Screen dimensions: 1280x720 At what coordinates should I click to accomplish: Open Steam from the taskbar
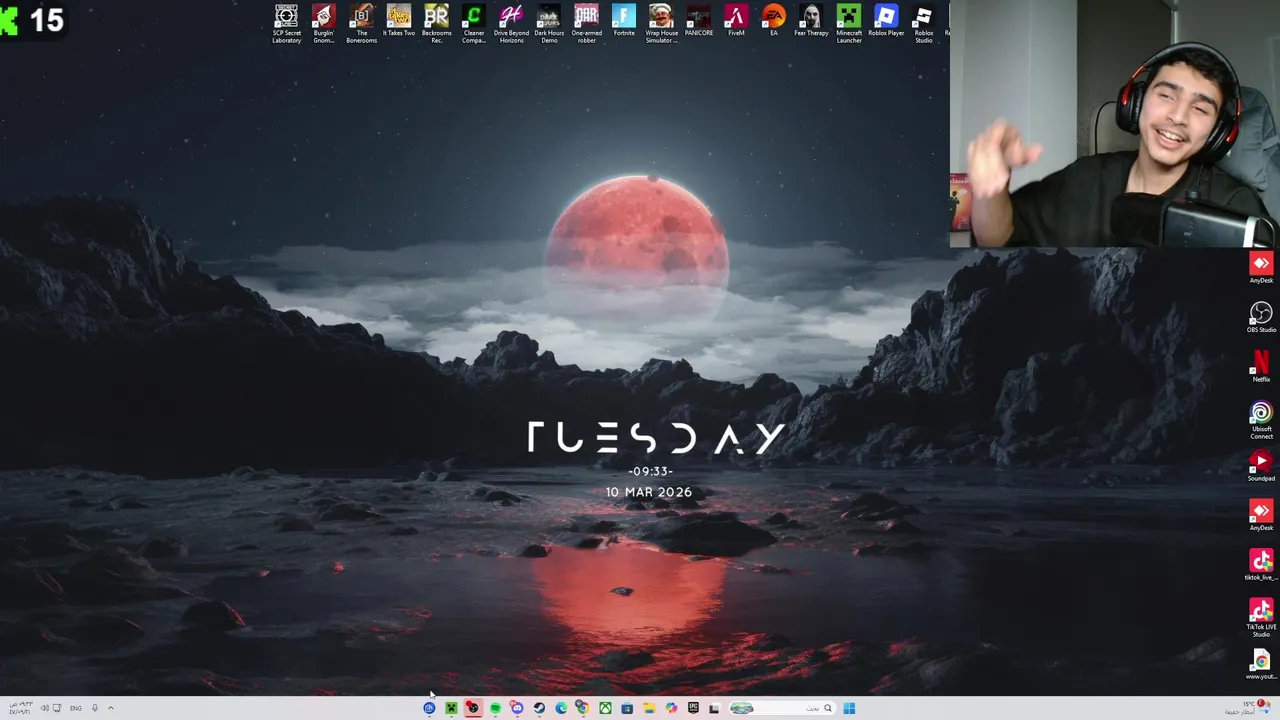539,708
